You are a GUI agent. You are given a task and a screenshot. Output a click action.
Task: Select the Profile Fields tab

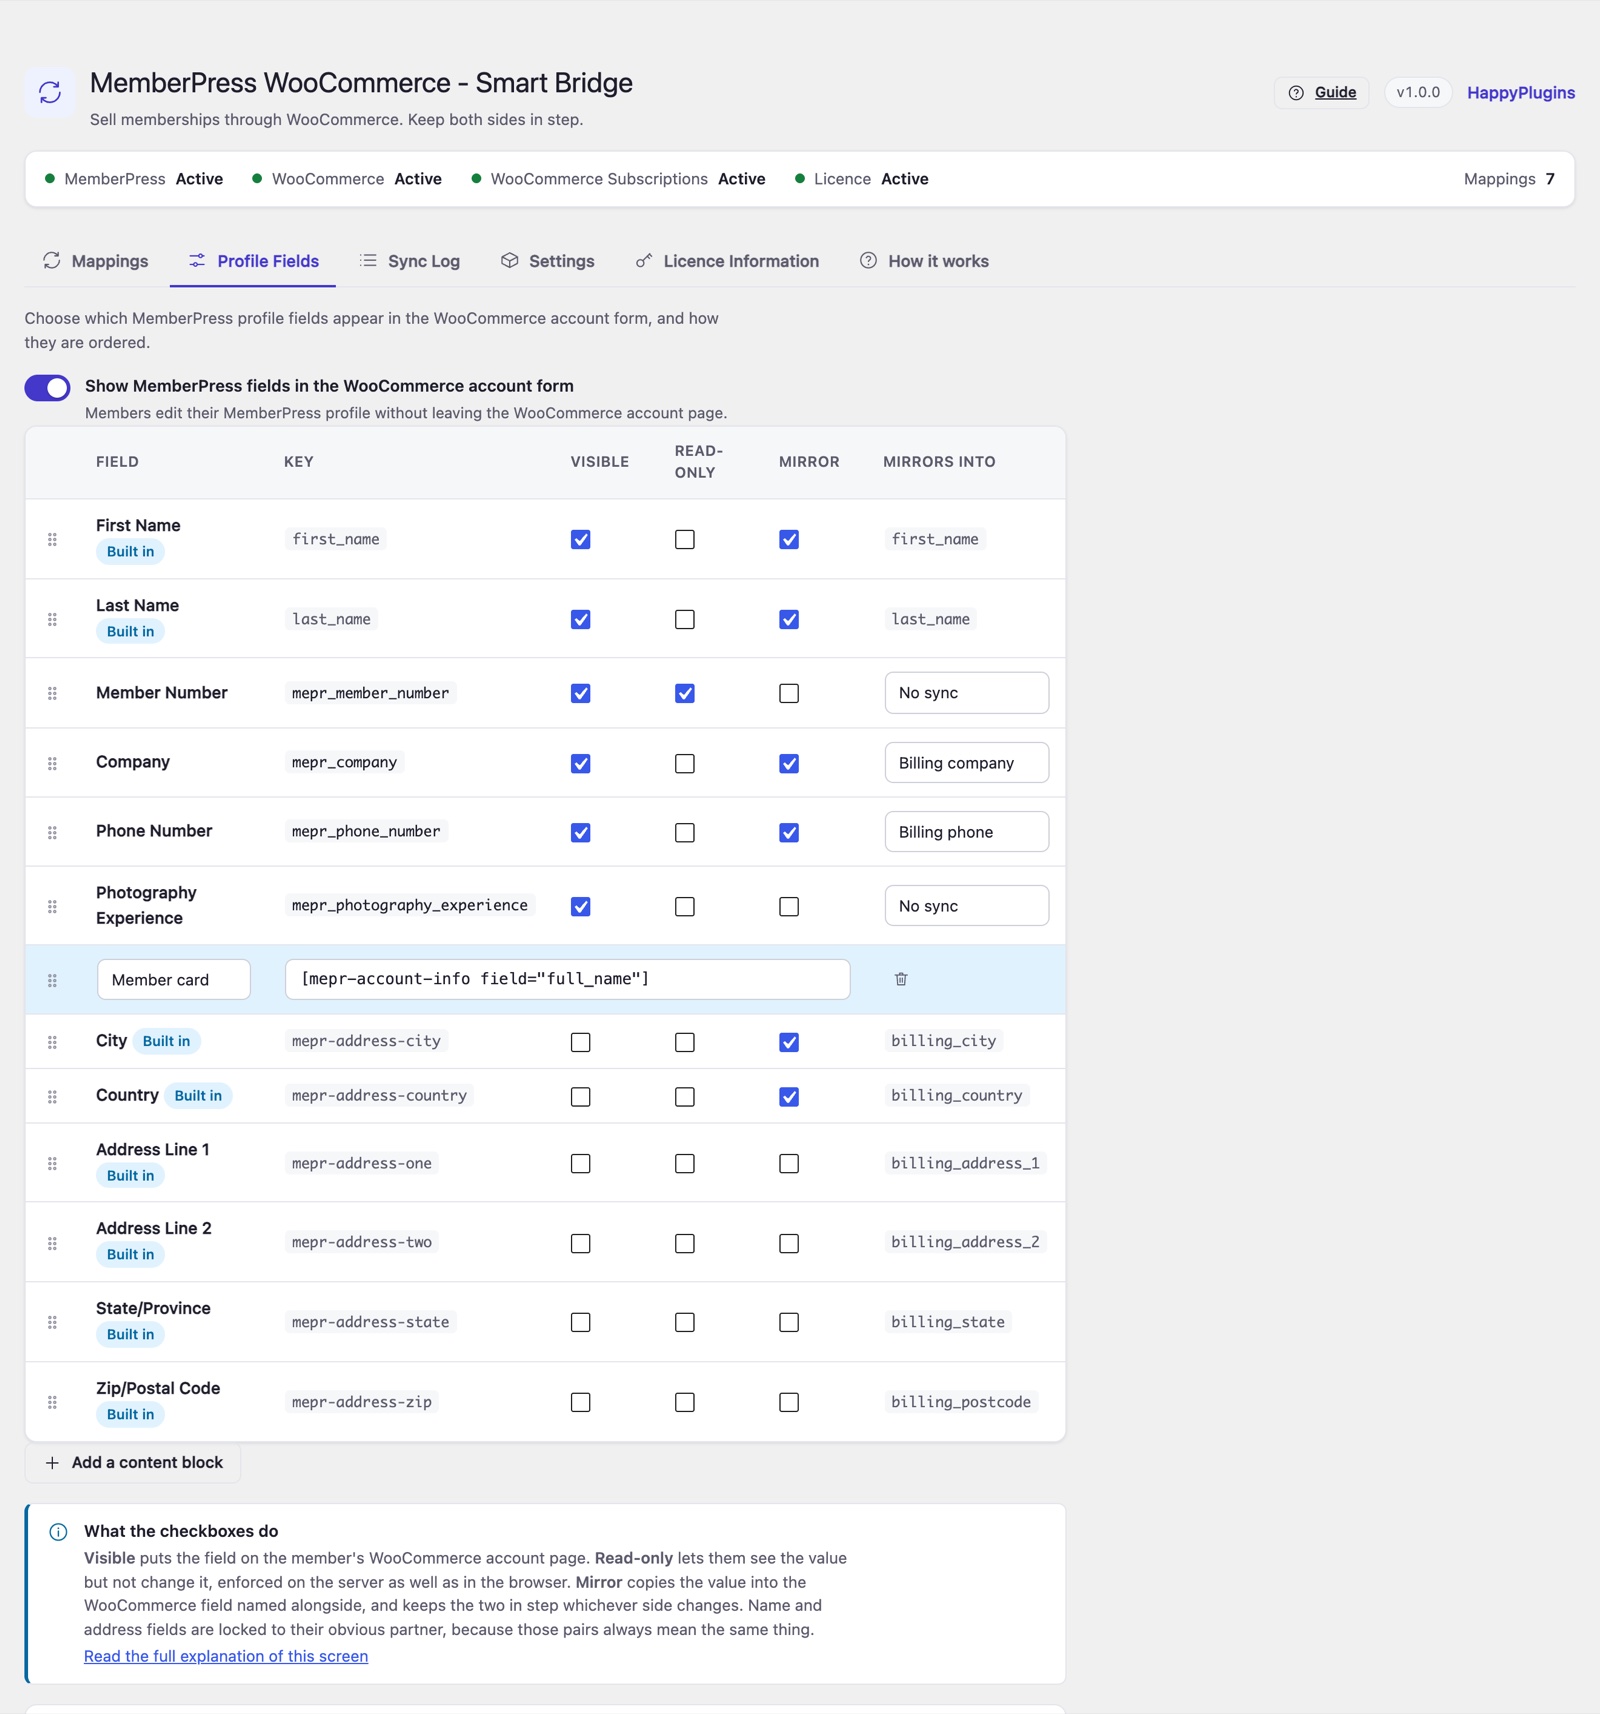coord(253,261)
